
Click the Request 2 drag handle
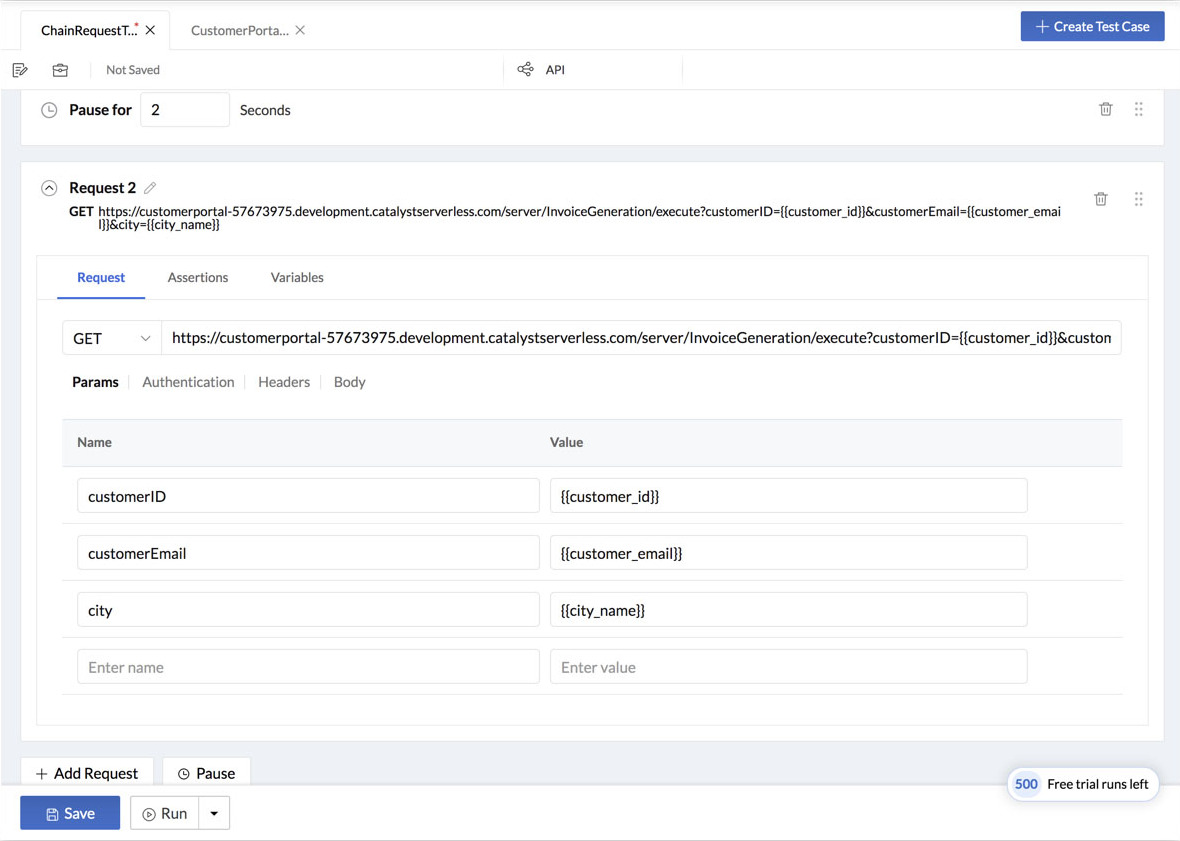1138,199
